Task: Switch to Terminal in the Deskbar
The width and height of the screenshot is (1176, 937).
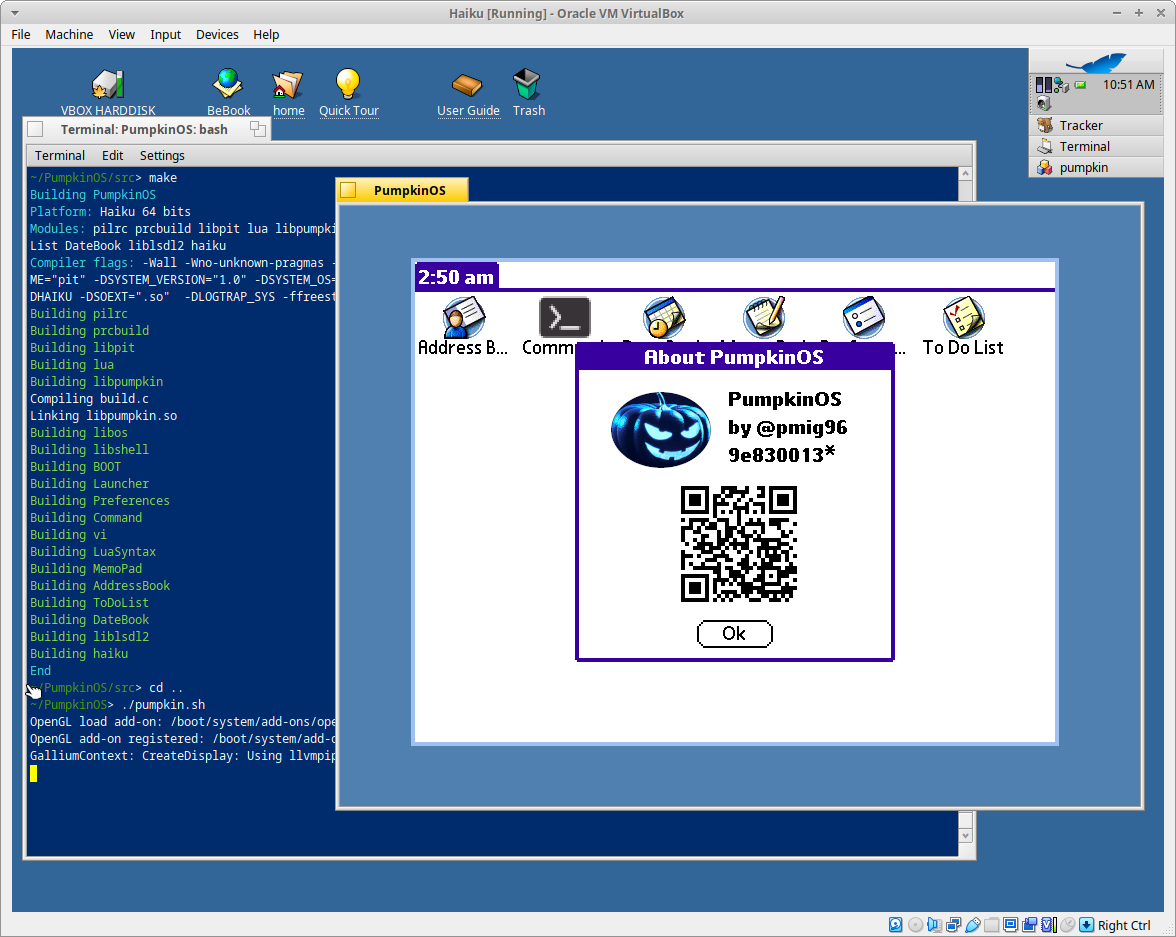Action: [1096, 146]
